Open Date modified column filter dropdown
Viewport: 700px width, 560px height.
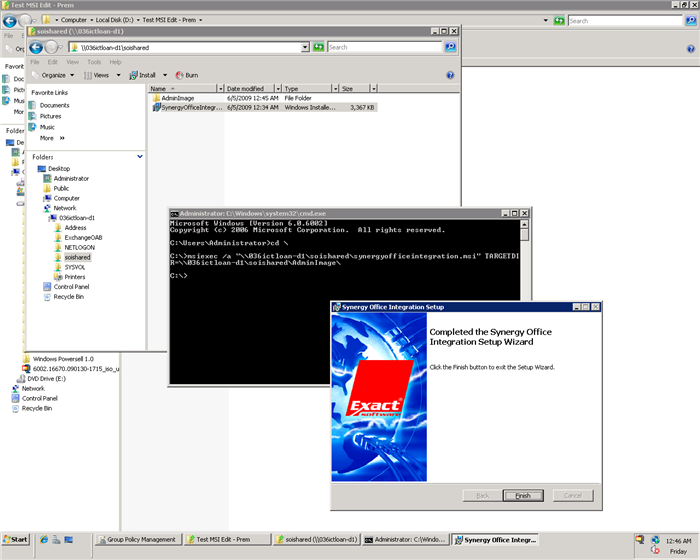(278, 88)
